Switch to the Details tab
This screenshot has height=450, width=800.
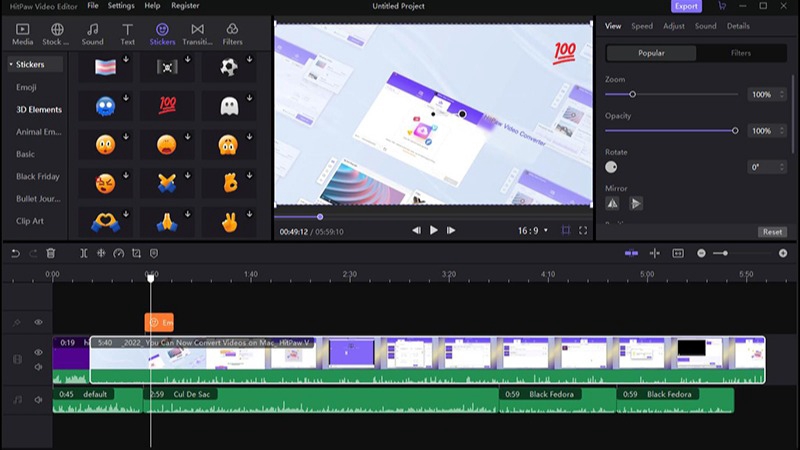click(x=738, y=26)
